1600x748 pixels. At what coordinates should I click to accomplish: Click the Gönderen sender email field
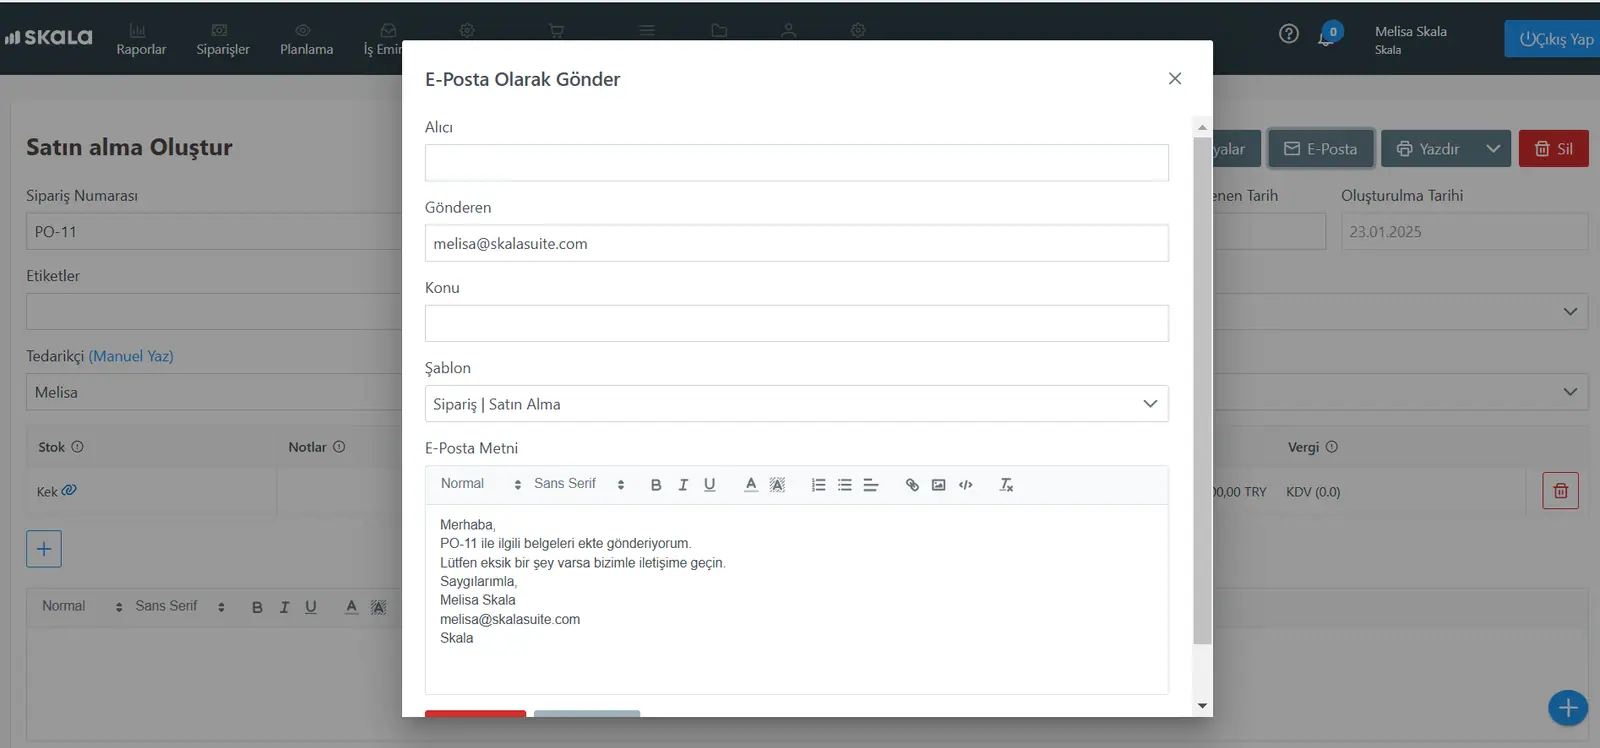click(x=797, y=243)
